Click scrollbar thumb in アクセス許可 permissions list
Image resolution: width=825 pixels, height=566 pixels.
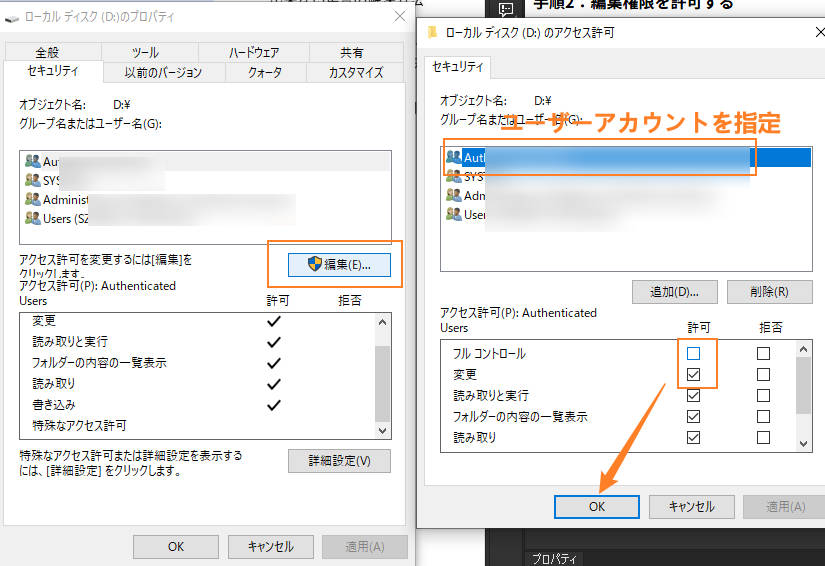point(803,386)
